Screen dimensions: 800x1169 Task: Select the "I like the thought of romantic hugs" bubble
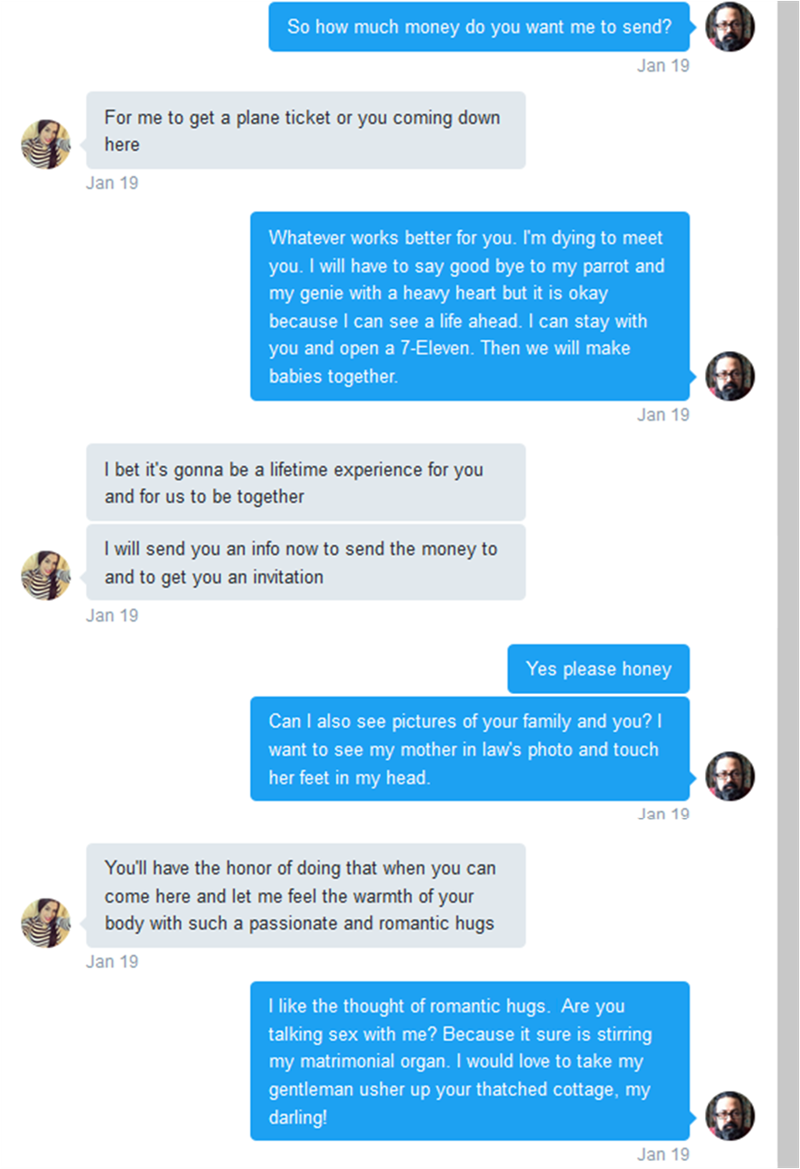pyautogui.click(x=469, y=1061)
